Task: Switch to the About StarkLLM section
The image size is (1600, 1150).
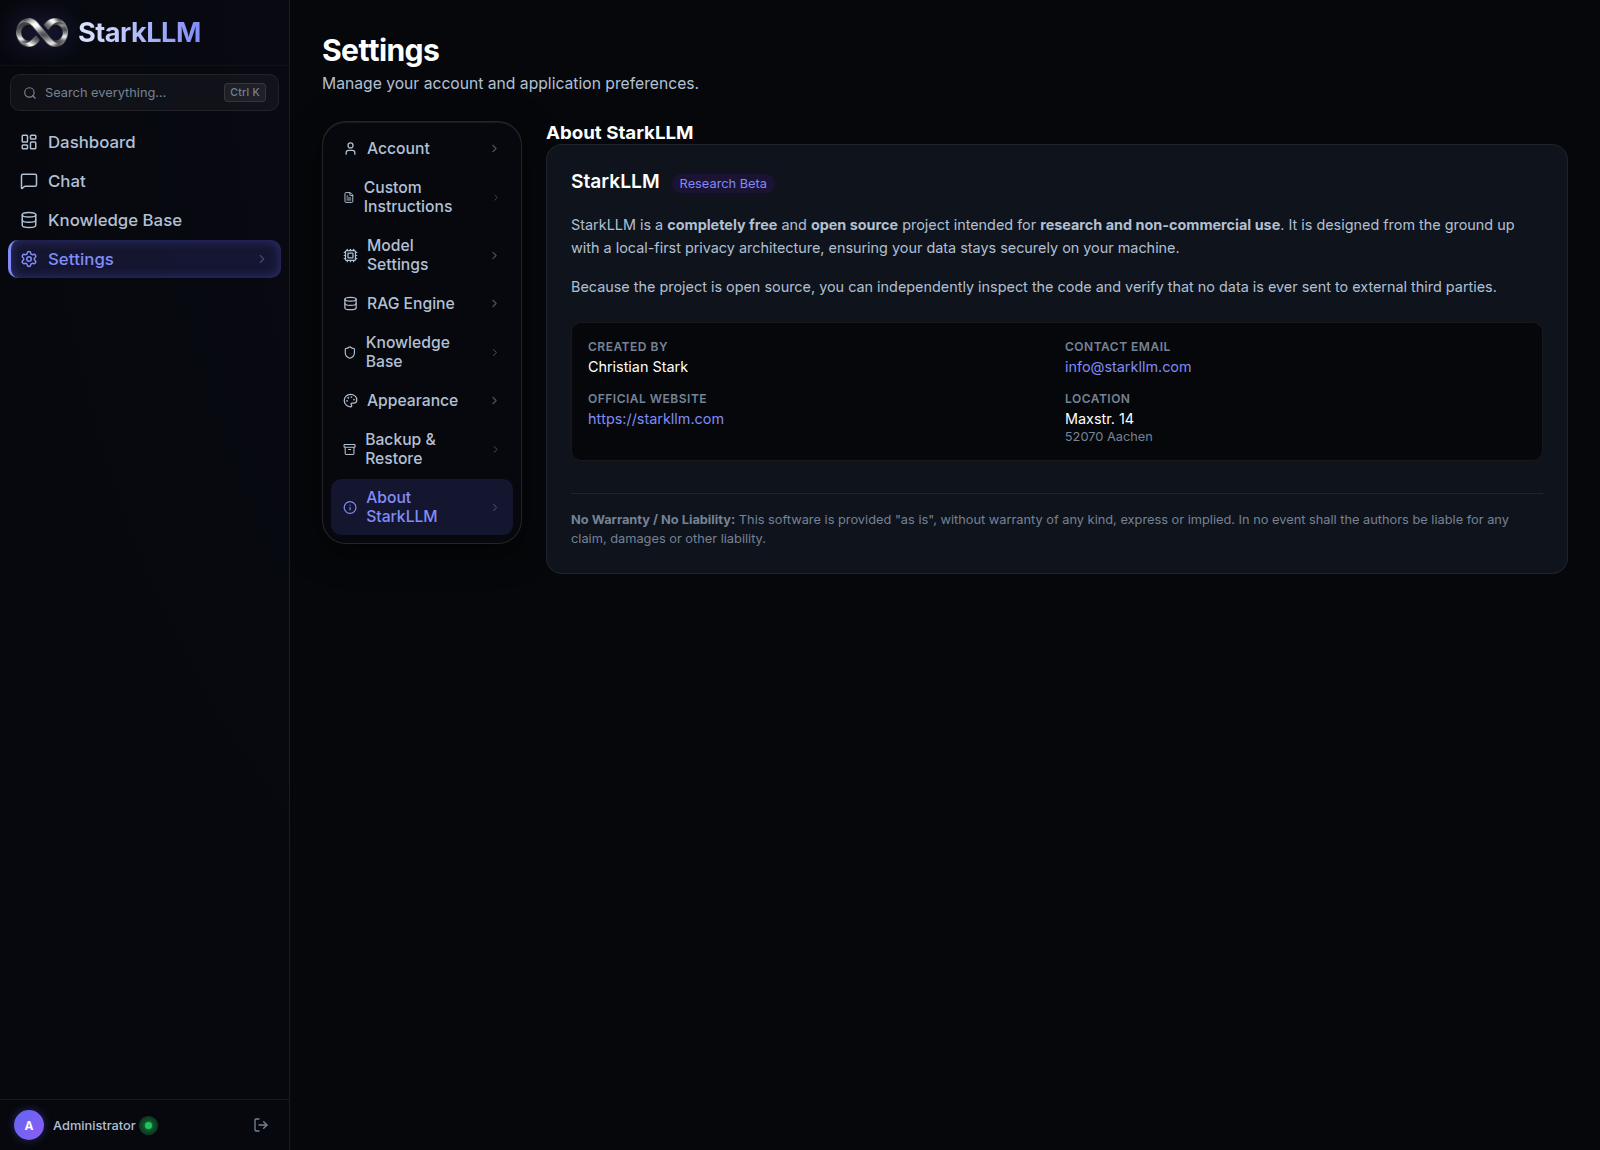Action: [422, 507]
